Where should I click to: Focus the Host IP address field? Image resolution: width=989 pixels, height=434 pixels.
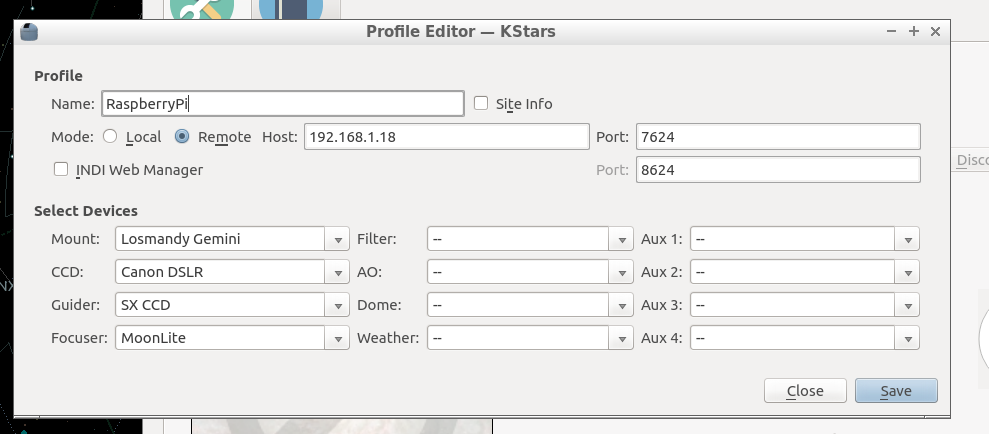(446, 137)
